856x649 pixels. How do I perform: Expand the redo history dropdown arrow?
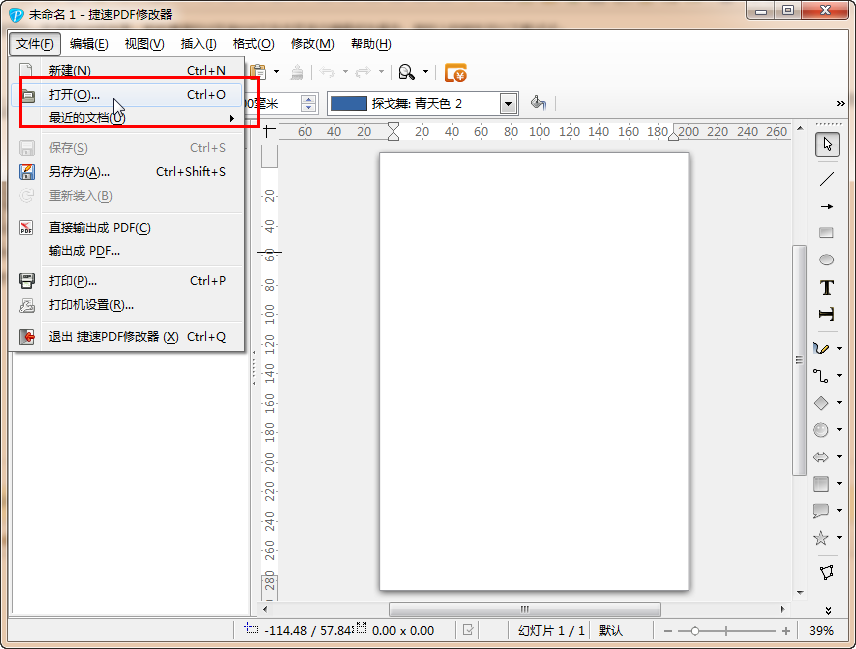[x=381, y=72]
